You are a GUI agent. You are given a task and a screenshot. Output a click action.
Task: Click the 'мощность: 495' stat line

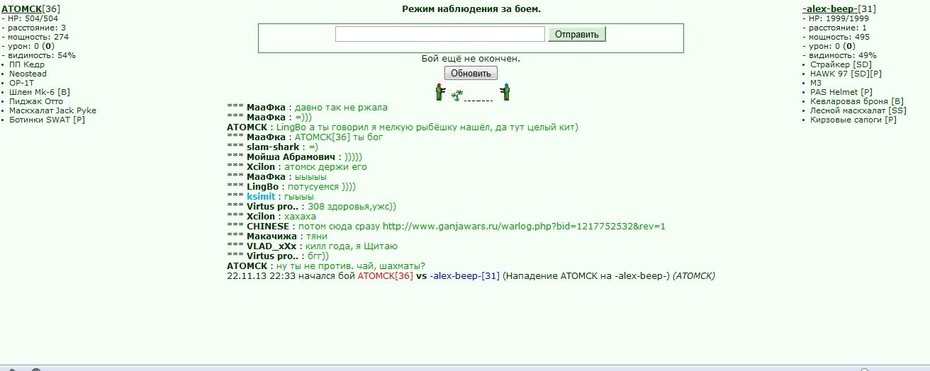(x=836, y=37)
